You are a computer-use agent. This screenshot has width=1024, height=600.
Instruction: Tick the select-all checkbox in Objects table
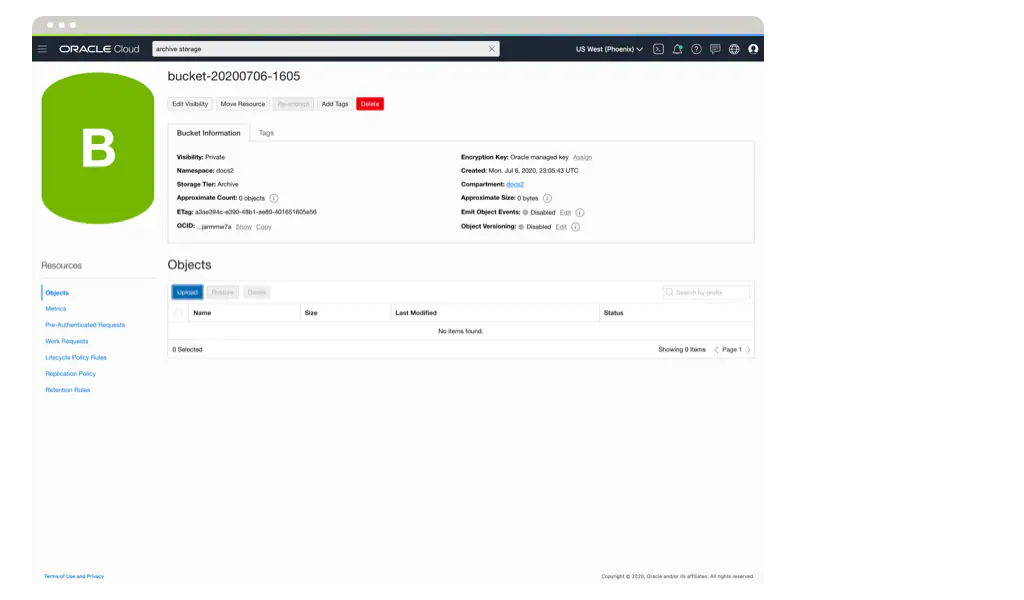178,313
